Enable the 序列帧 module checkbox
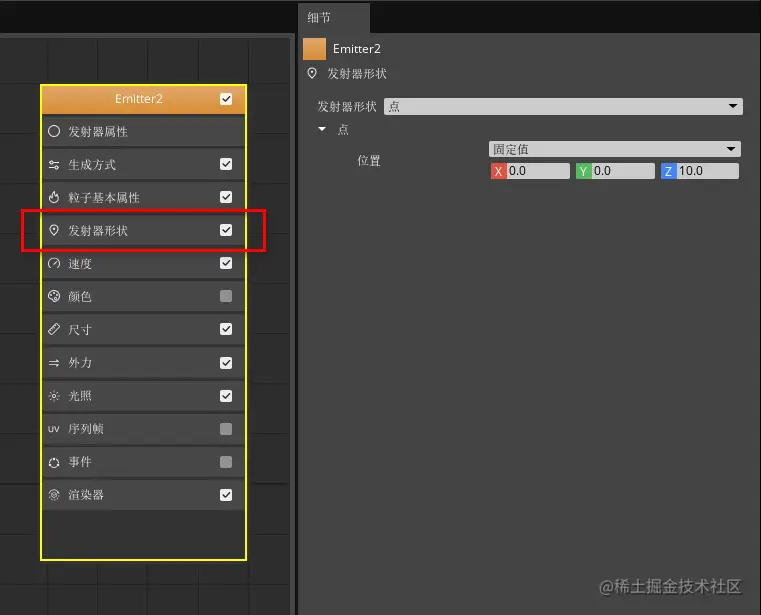Image resolution: width=761 pixels, height=615 pixels. 226,429
